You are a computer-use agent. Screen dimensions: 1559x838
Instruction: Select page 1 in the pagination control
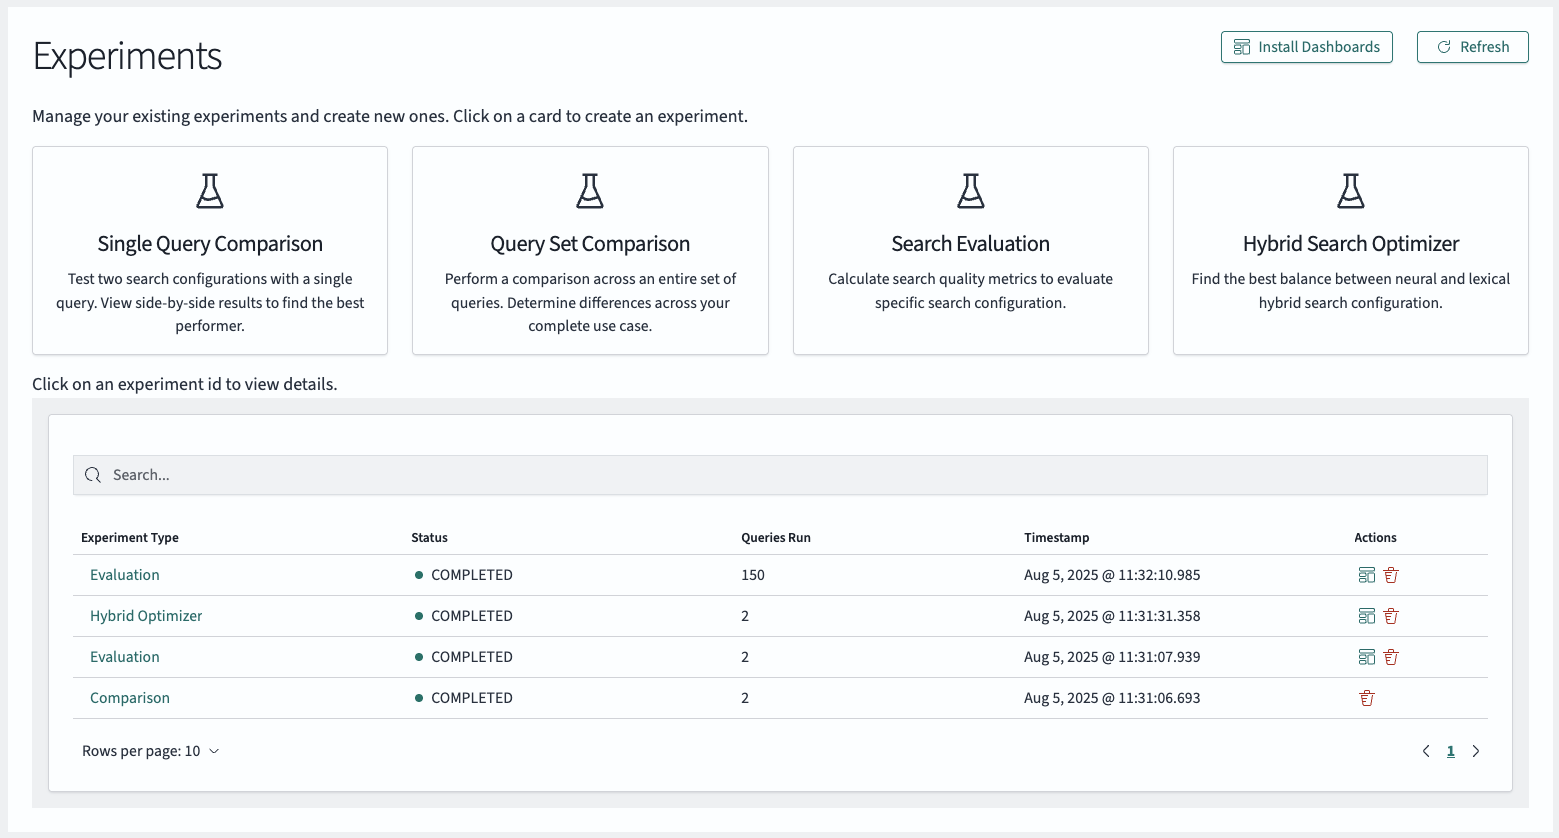point(1450,750)
